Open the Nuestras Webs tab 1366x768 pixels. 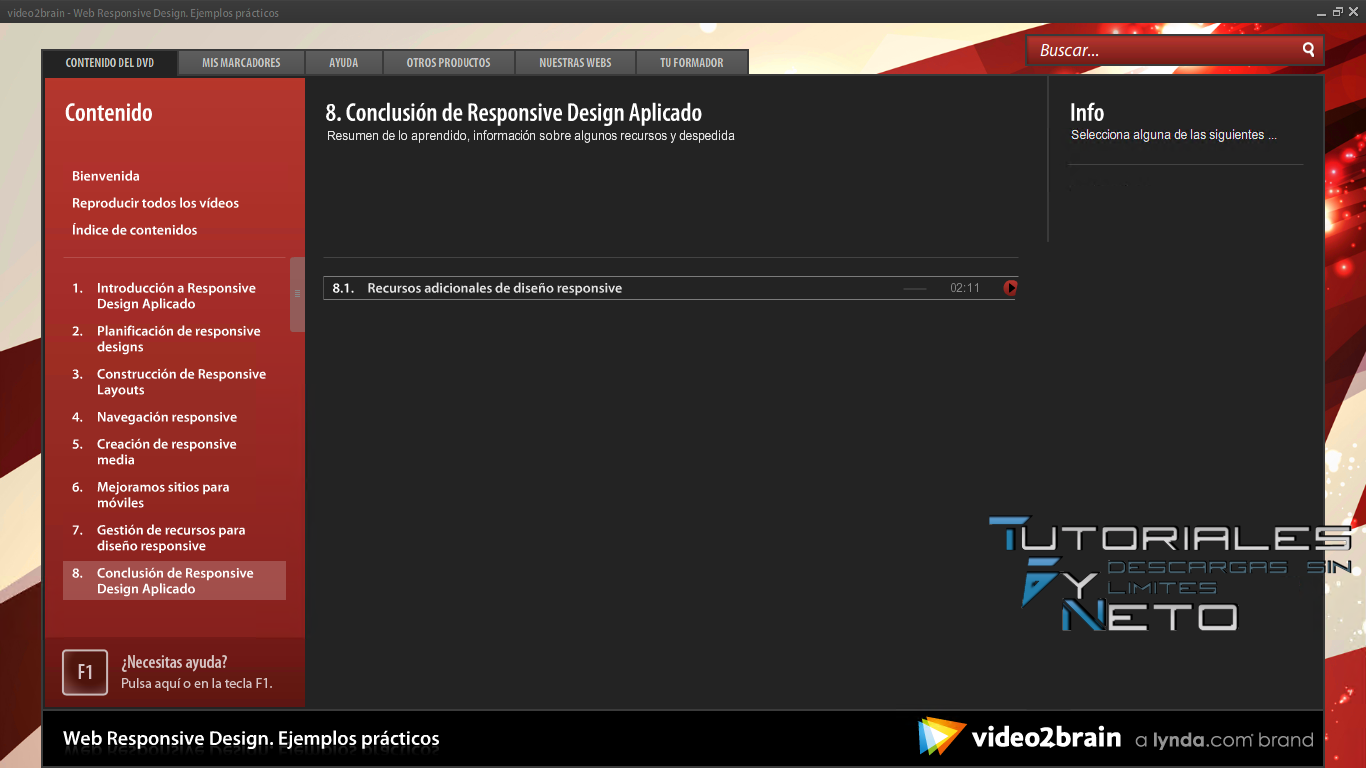point(575,62)
